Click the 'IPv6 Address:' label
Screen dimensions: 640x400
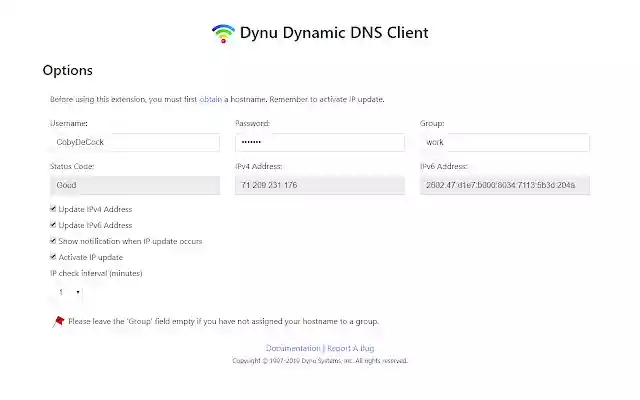[444, 167]
